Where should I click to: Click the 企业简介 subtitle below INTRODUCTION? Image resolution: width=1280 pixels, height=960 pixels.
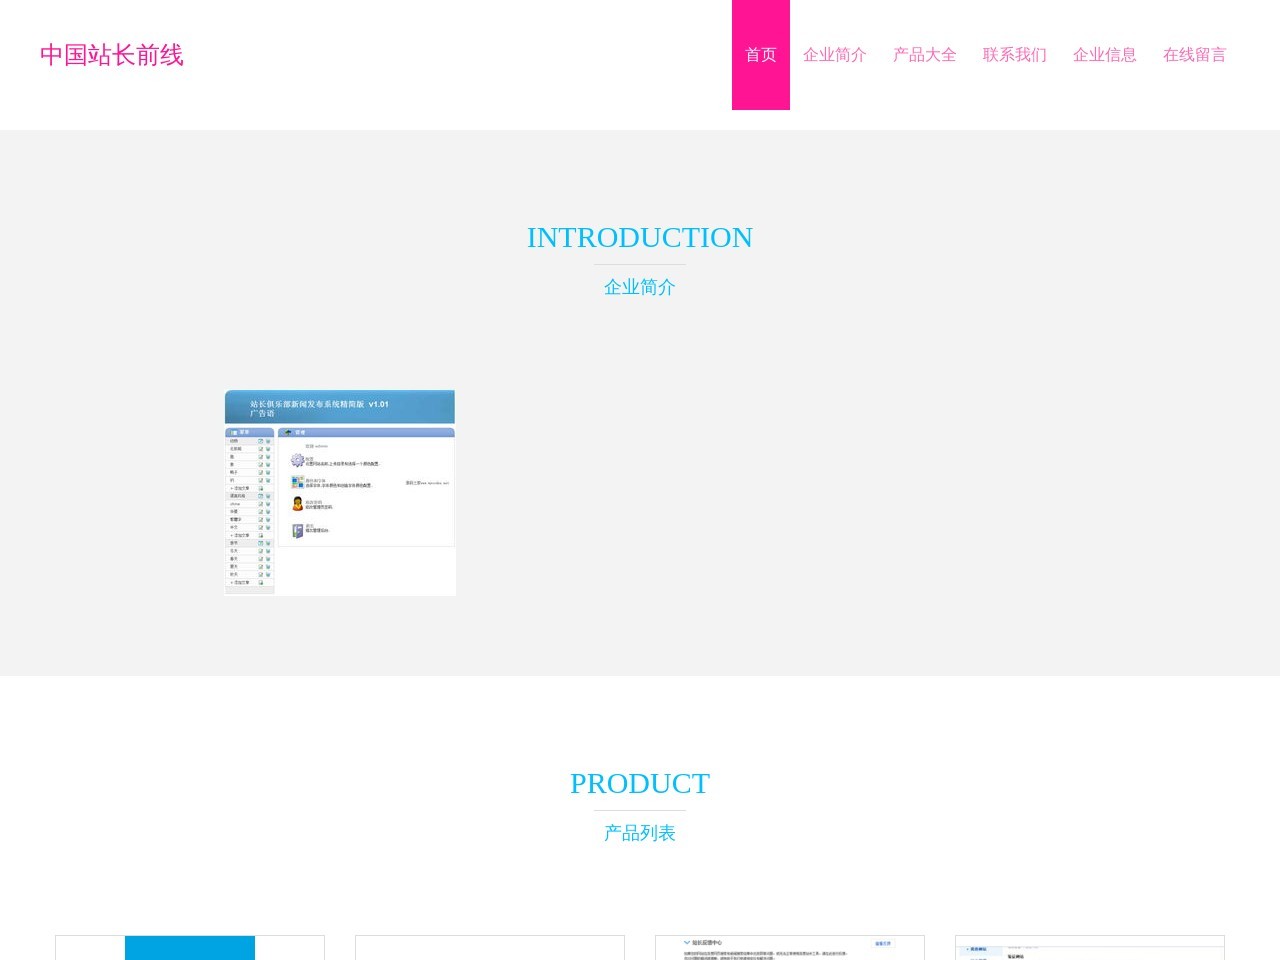coord(640,287)
